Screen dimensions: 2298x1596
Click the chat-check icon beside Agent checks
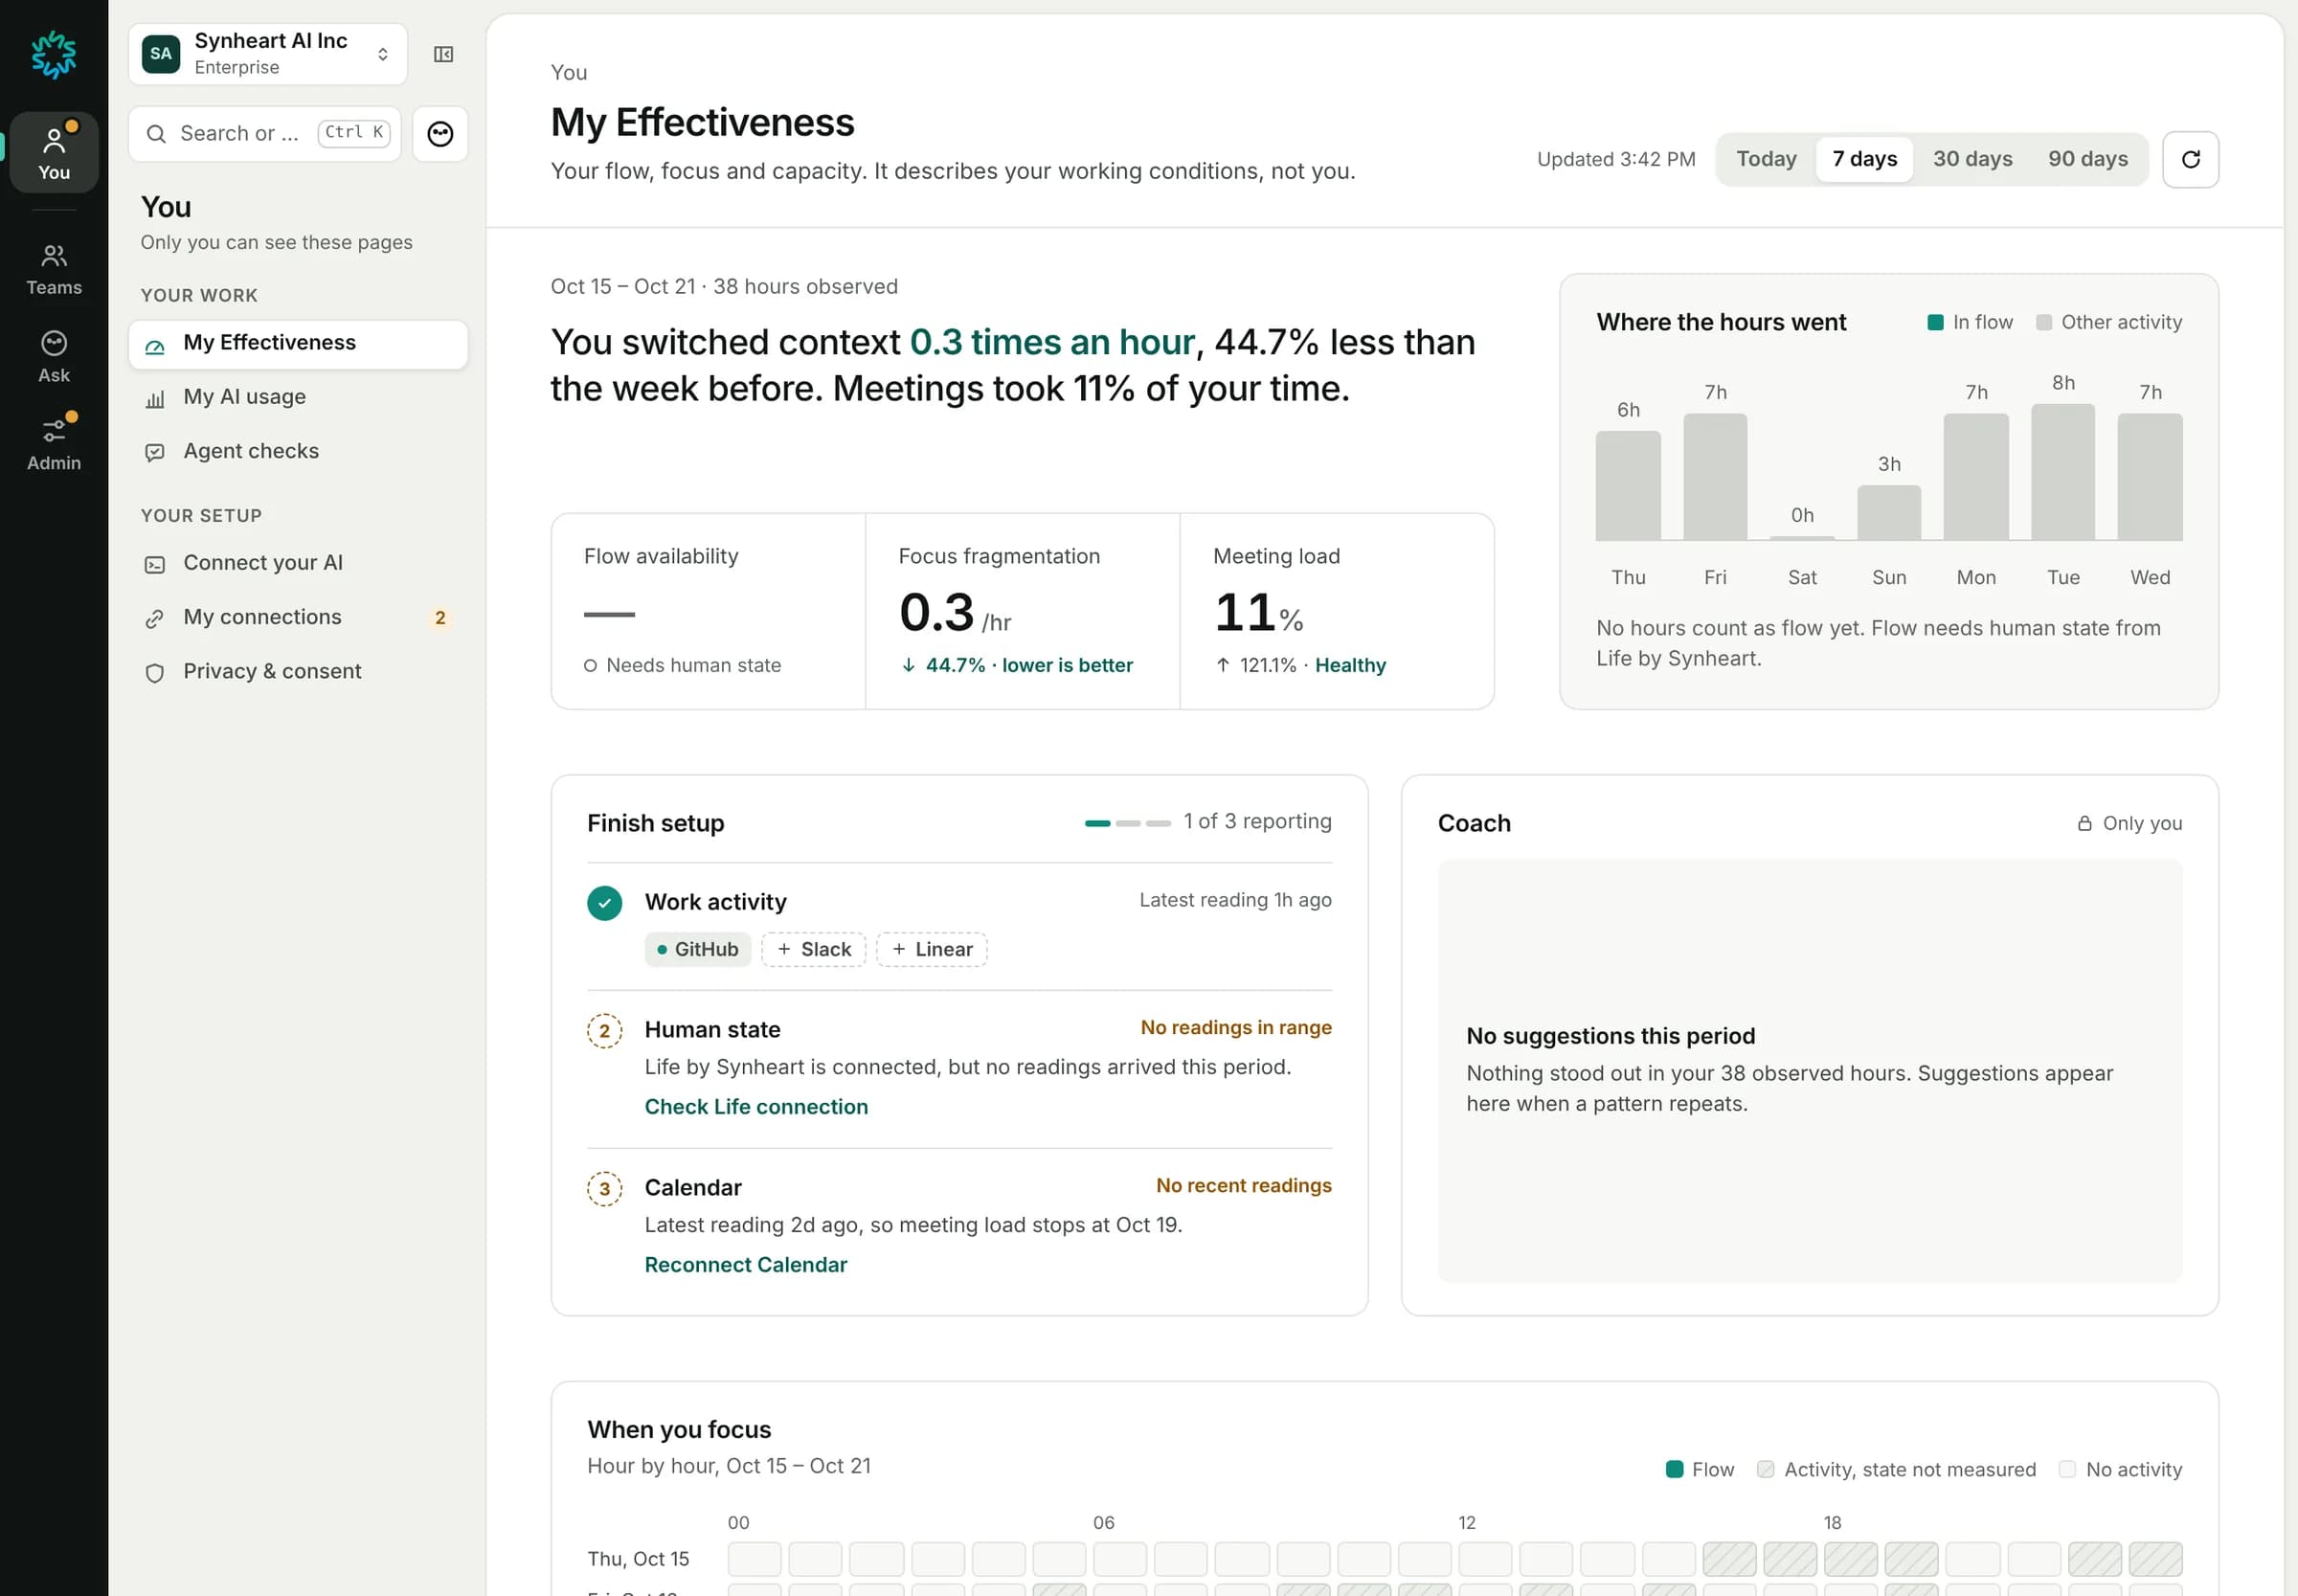(155, 453)
